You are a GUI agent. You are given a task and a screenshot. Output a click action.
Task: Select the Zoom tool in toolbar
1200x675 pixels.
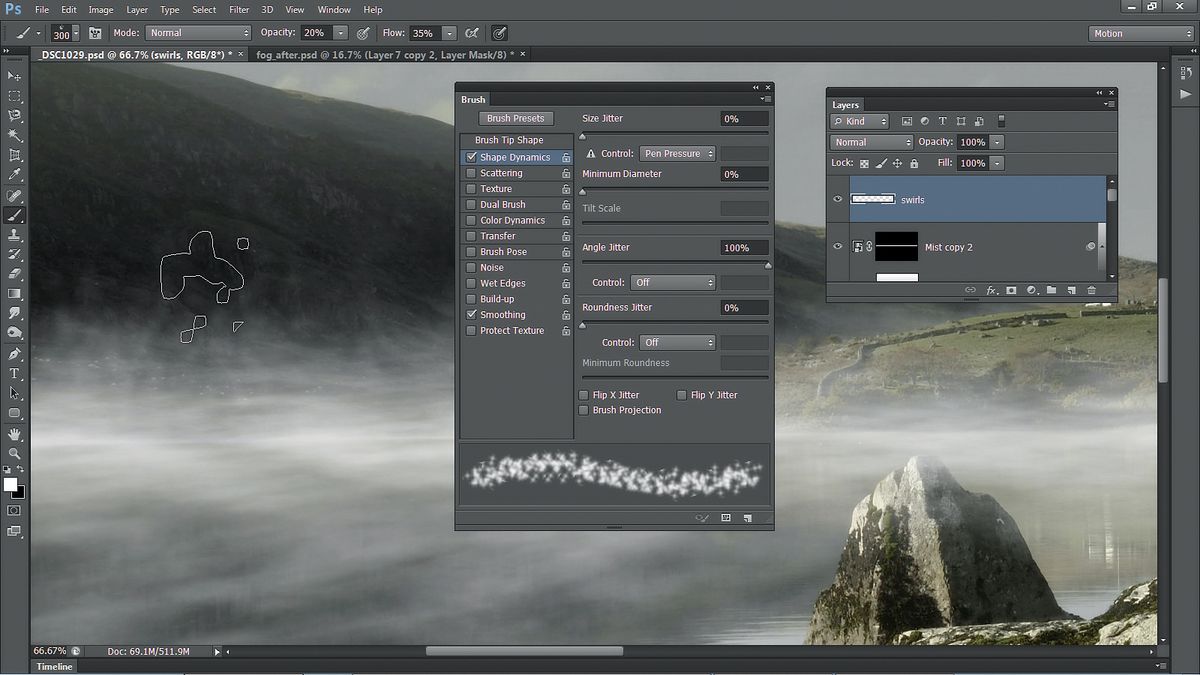14,453
